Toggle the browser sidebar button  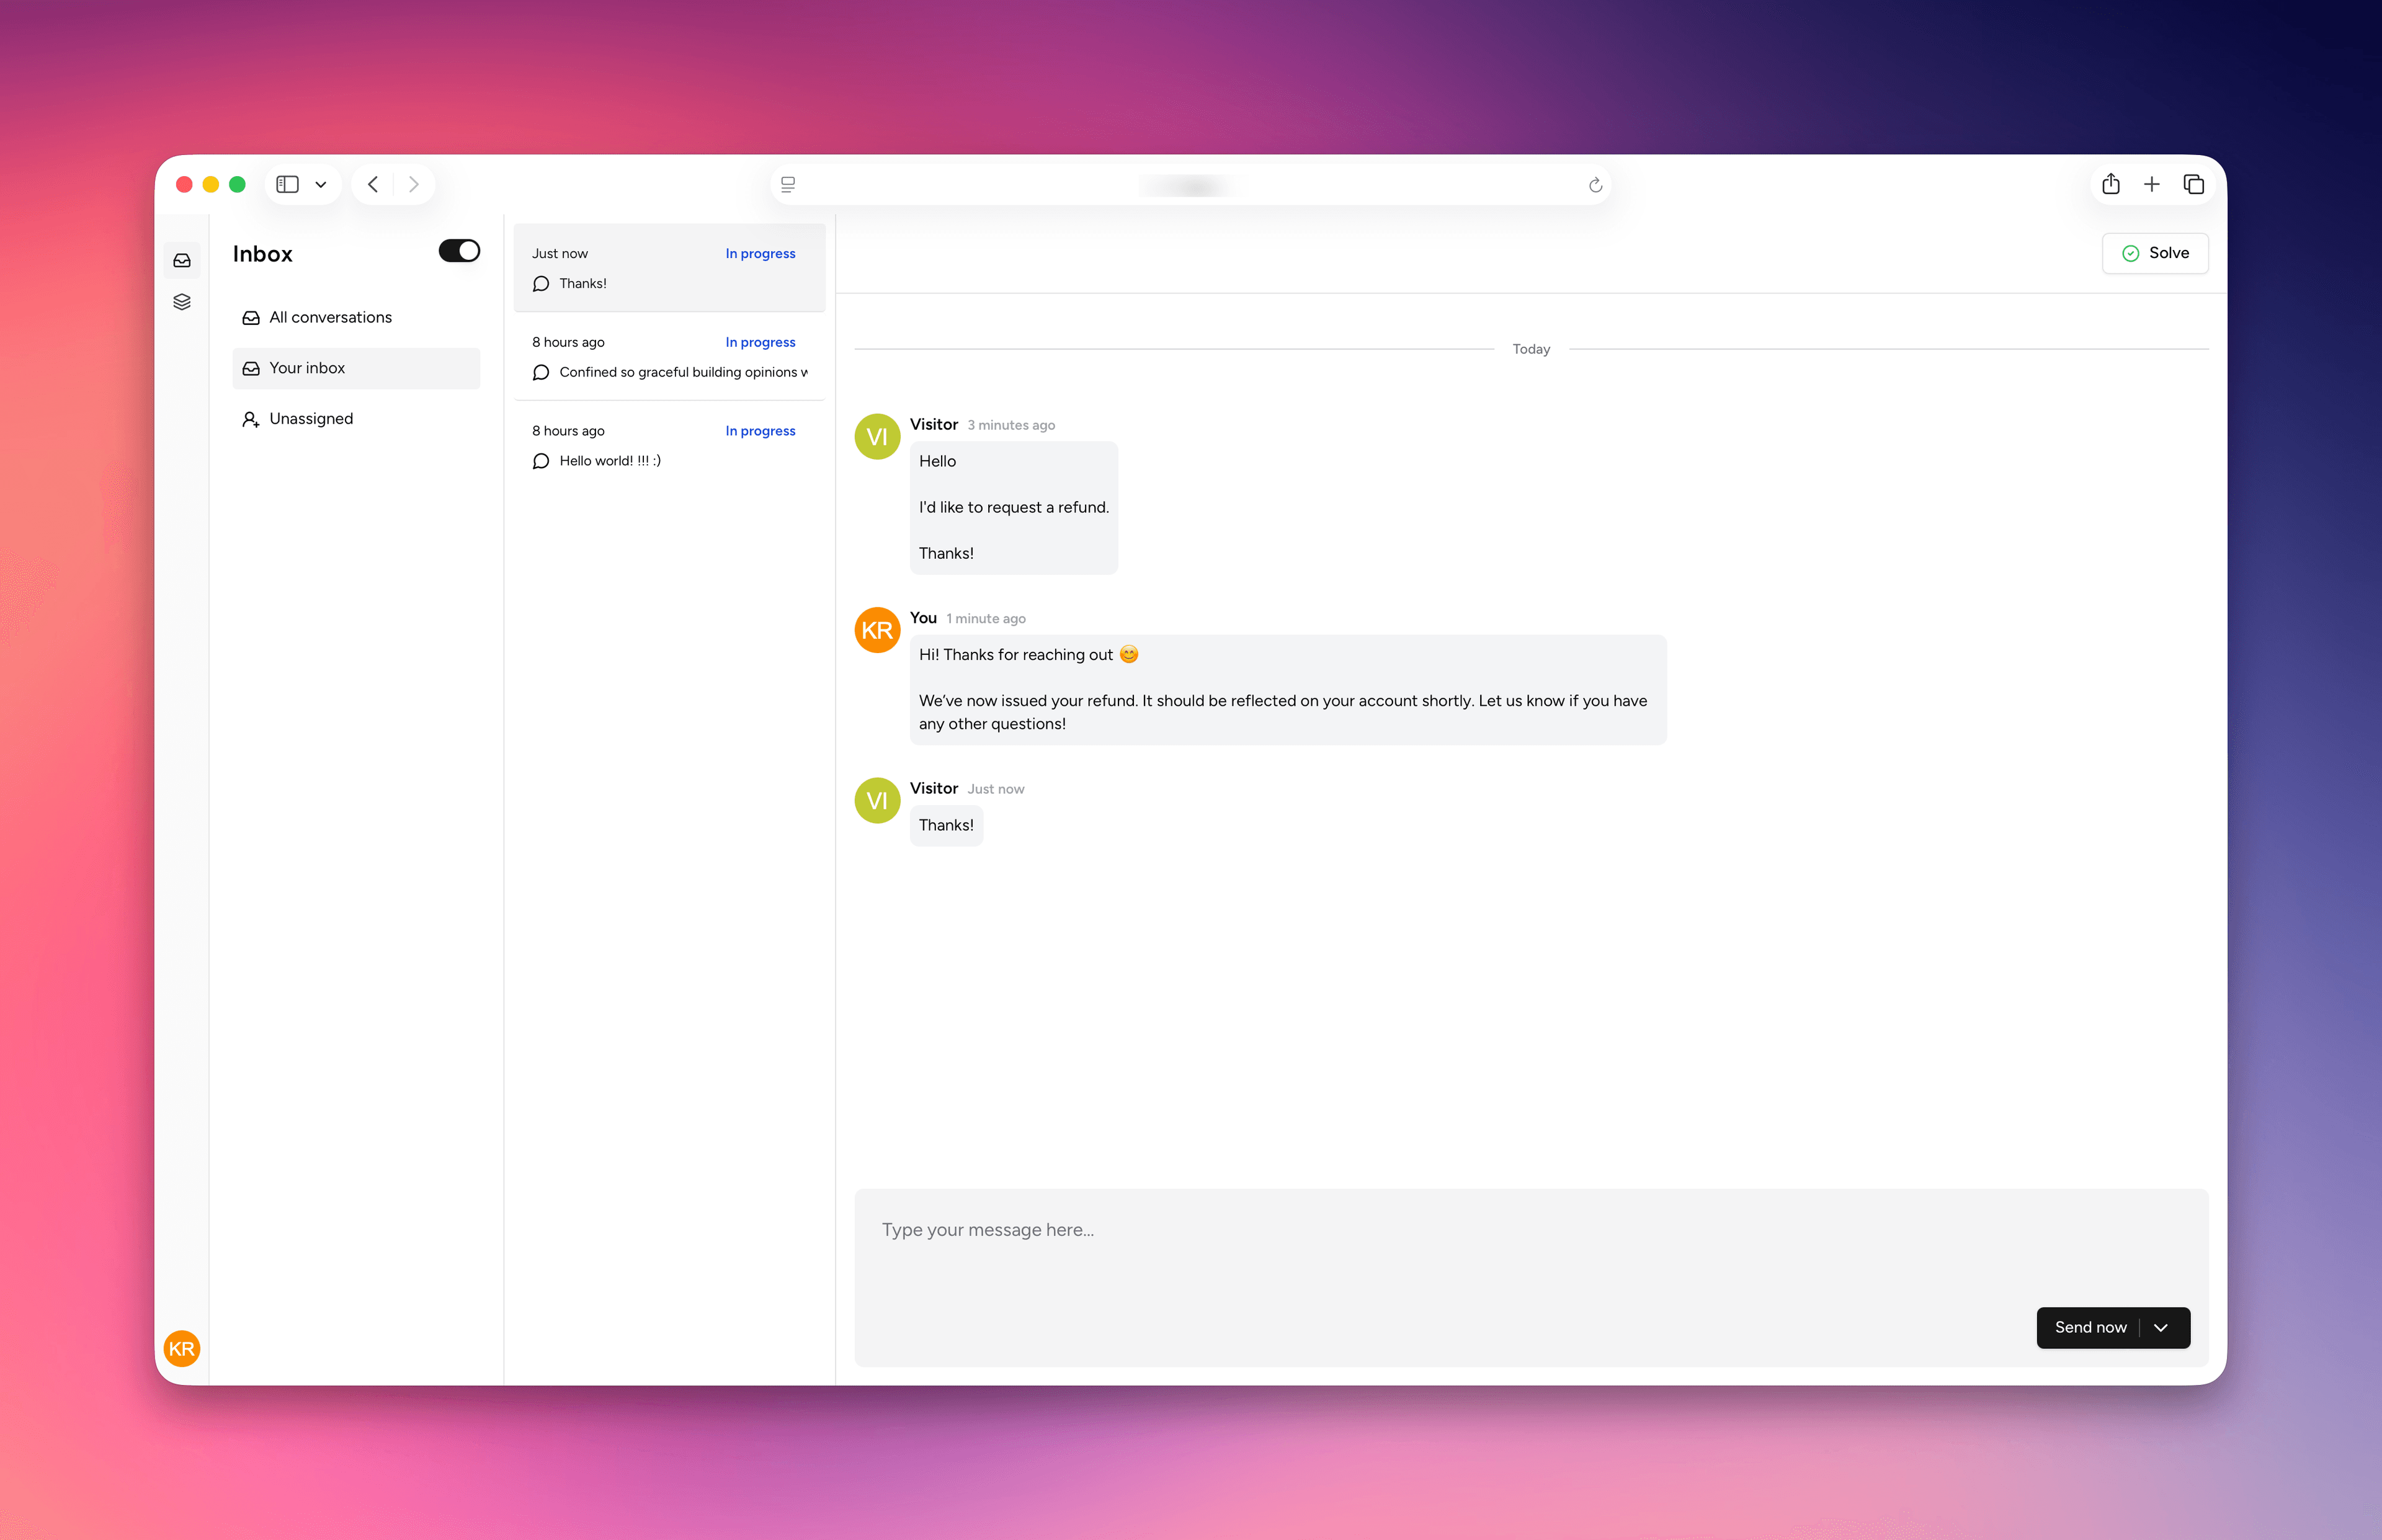click(x=288, y=184)
